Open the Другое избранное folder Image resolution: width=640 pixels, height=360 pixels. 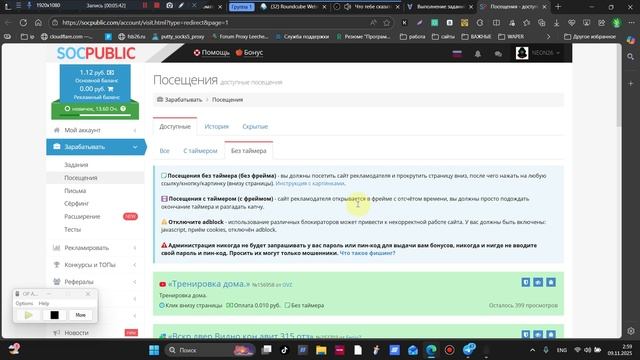(590, 37)
